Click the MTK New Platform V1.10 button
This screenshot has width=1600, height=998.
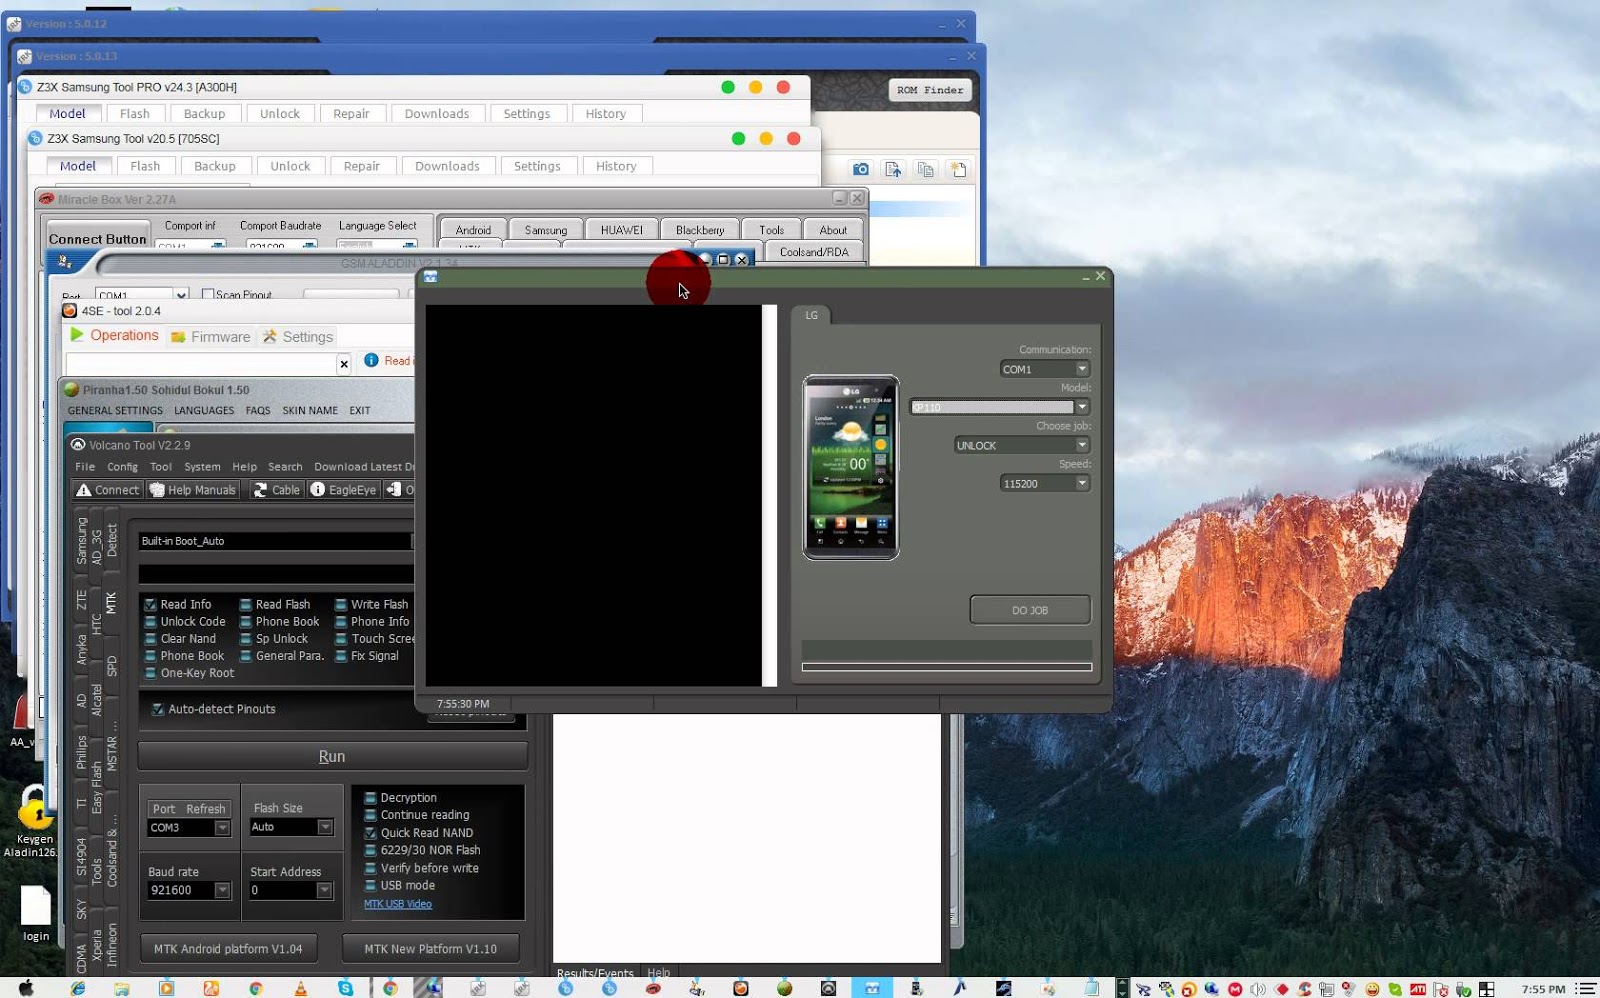click(430, 949)
